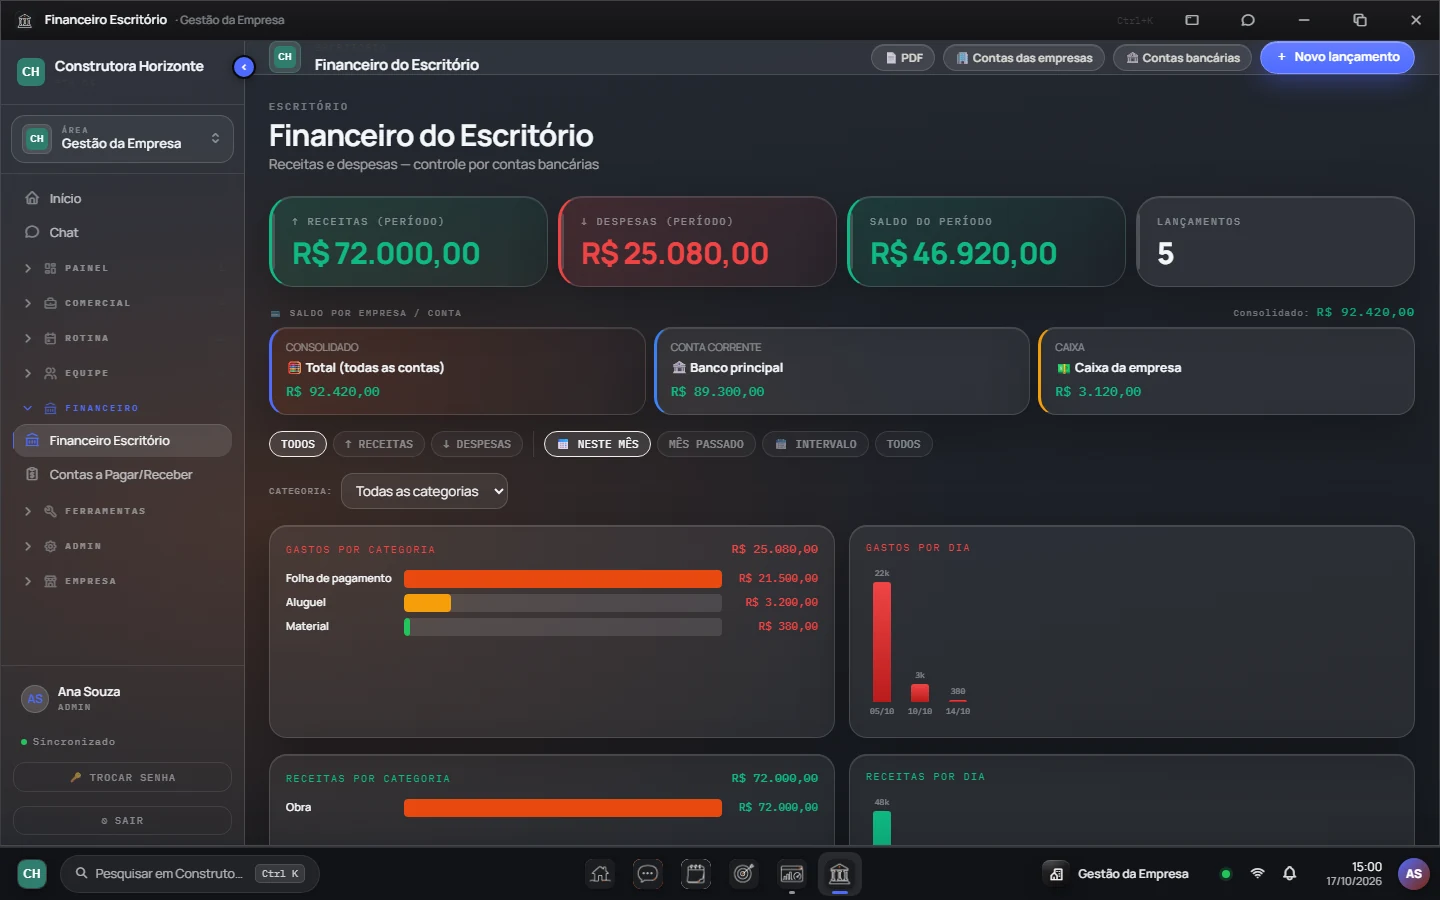The height and width of the screenshot is (900, 1440).
Task: Open the calendar icon in the dock
Action: pos(696,874)
